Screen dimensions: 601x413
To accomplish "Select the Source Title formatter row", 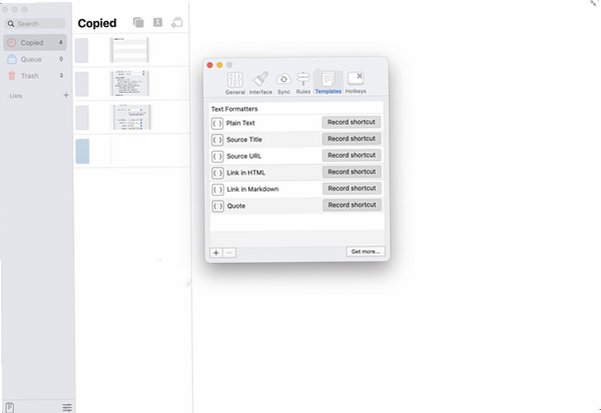I will tap(297, 139).
